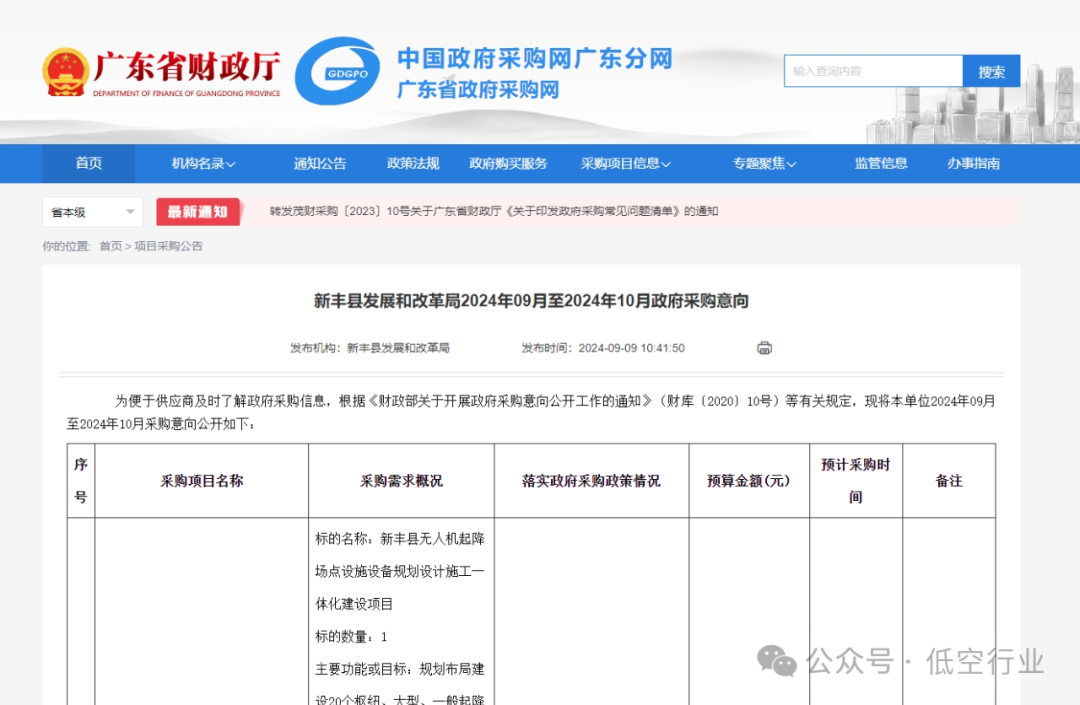The image size is (1080, 705).
Task: Click the 采购需求概况 table column header
Action: [x=402, y=481]
